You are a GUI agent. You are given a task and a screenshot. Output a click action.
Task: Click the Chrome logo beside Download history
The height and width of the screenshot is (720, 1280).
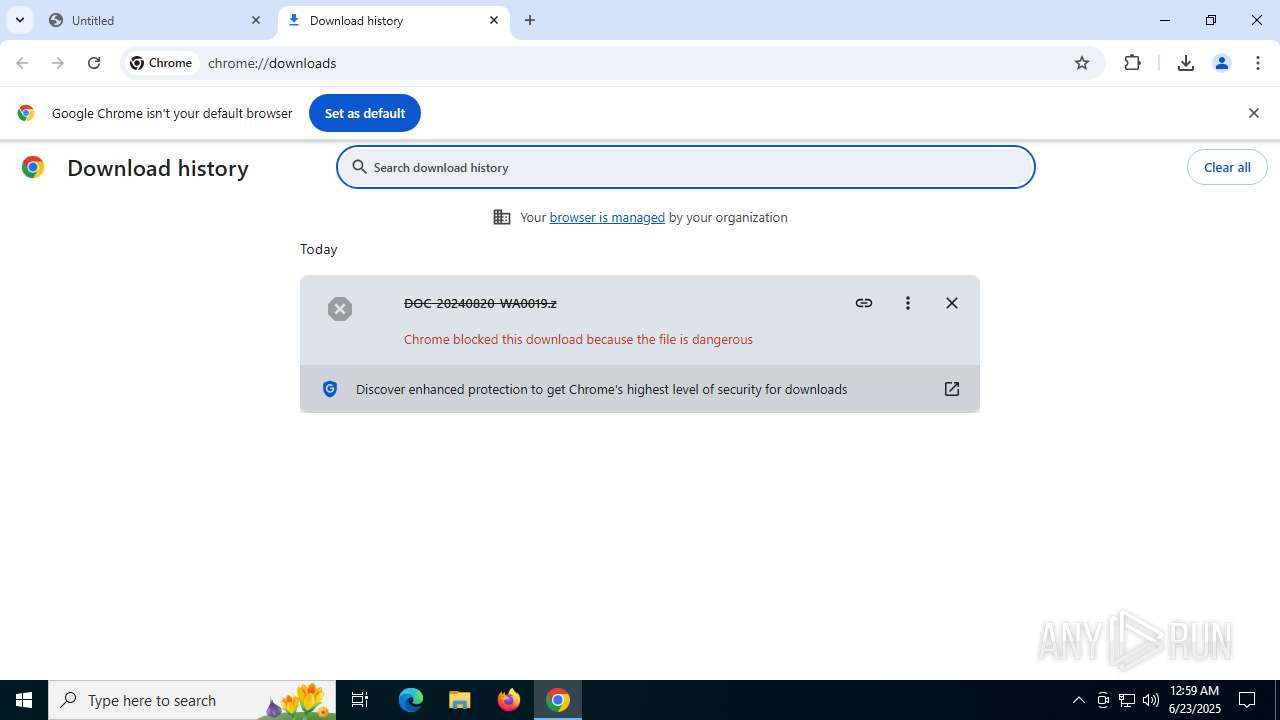tap(33, 167)
